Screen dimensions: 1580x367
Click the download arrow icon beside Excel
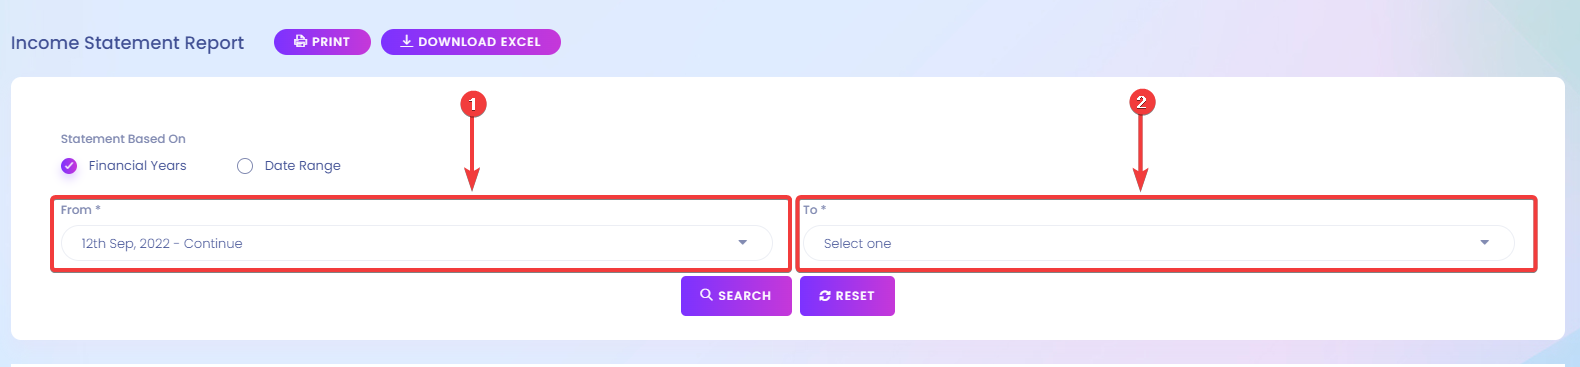click(406, 41)
